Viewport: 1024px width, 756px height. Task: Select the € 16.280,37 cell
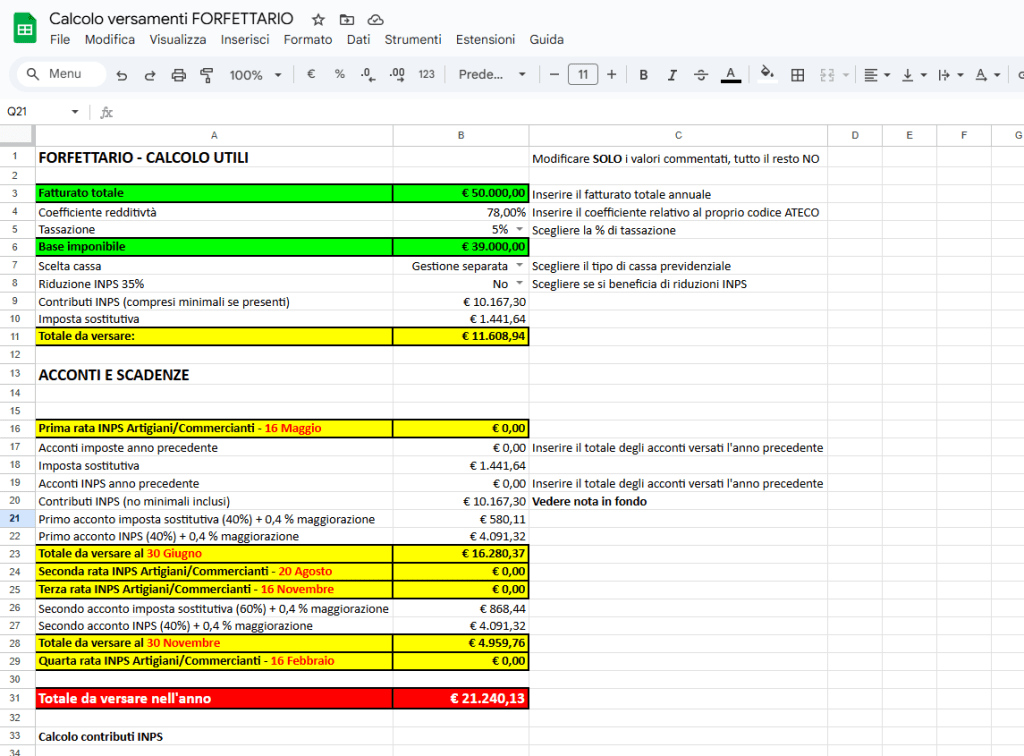[x=461, y=554]
